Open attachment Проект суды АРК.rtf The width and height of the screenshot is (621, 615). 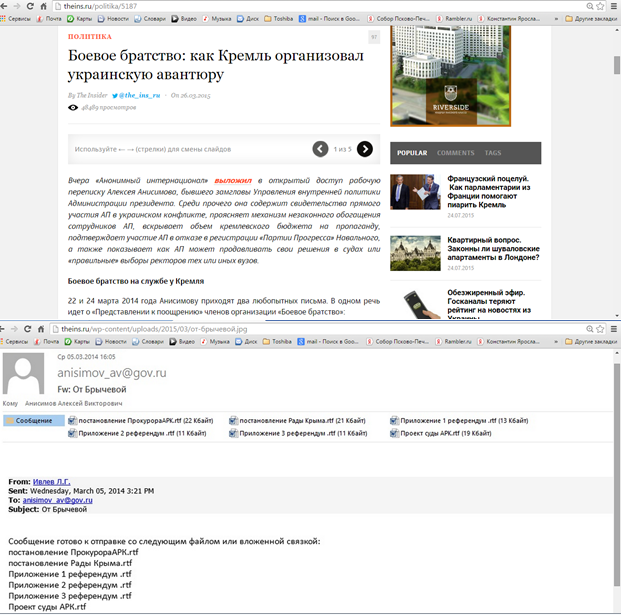[x=440, y=433]
